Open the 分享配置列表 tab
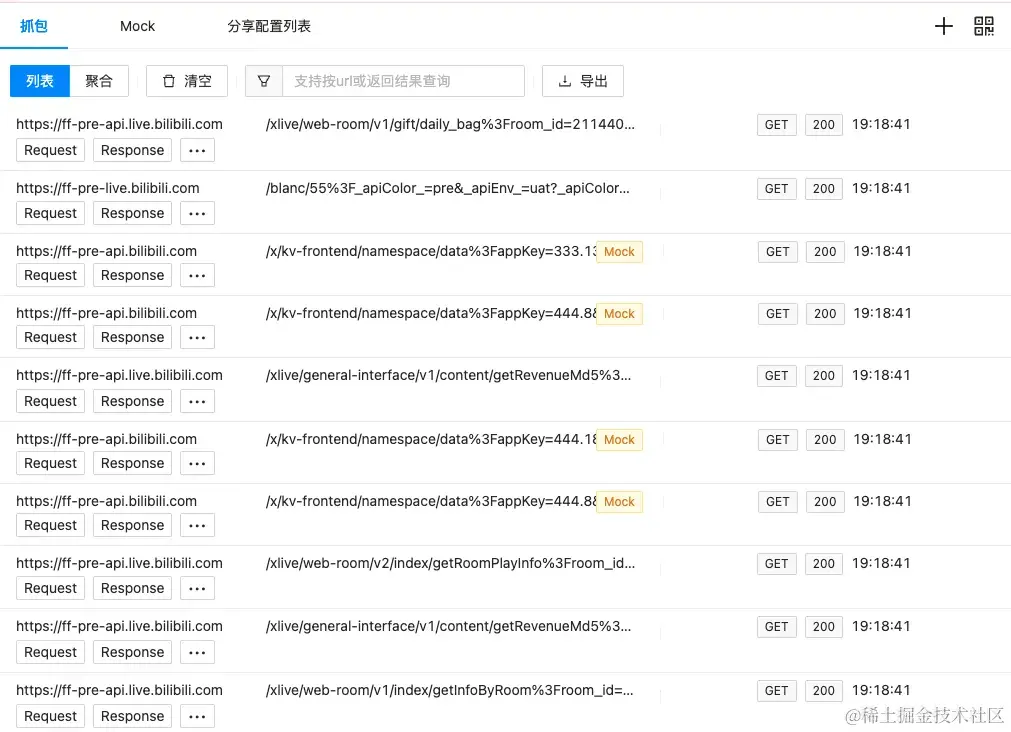Viewport: 1011px width, 732px height. click(269, 26)
